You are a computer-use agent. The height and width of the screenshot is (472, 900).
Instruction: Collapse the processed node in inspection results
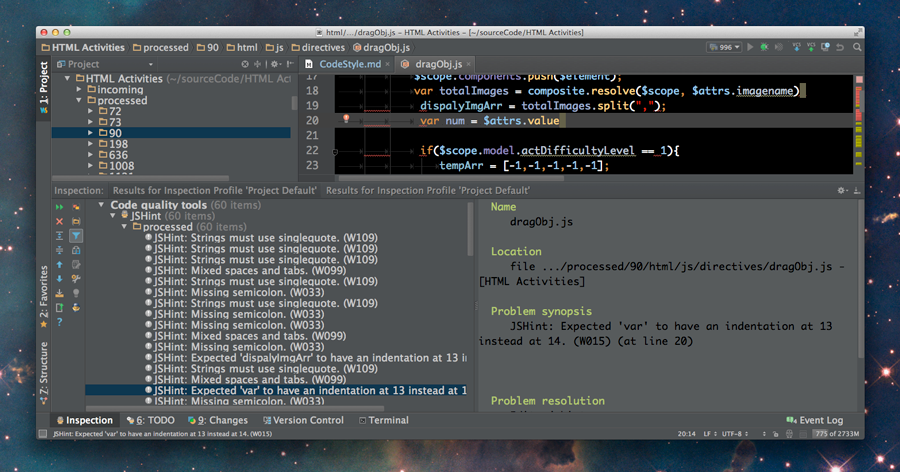pos(125,227)
